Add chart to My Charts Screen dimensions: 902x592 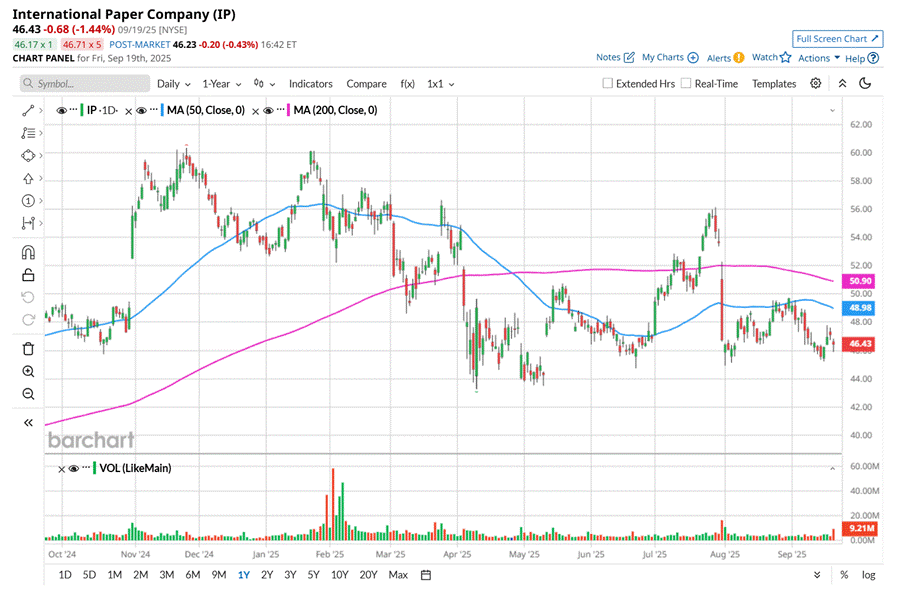point(670,57)
